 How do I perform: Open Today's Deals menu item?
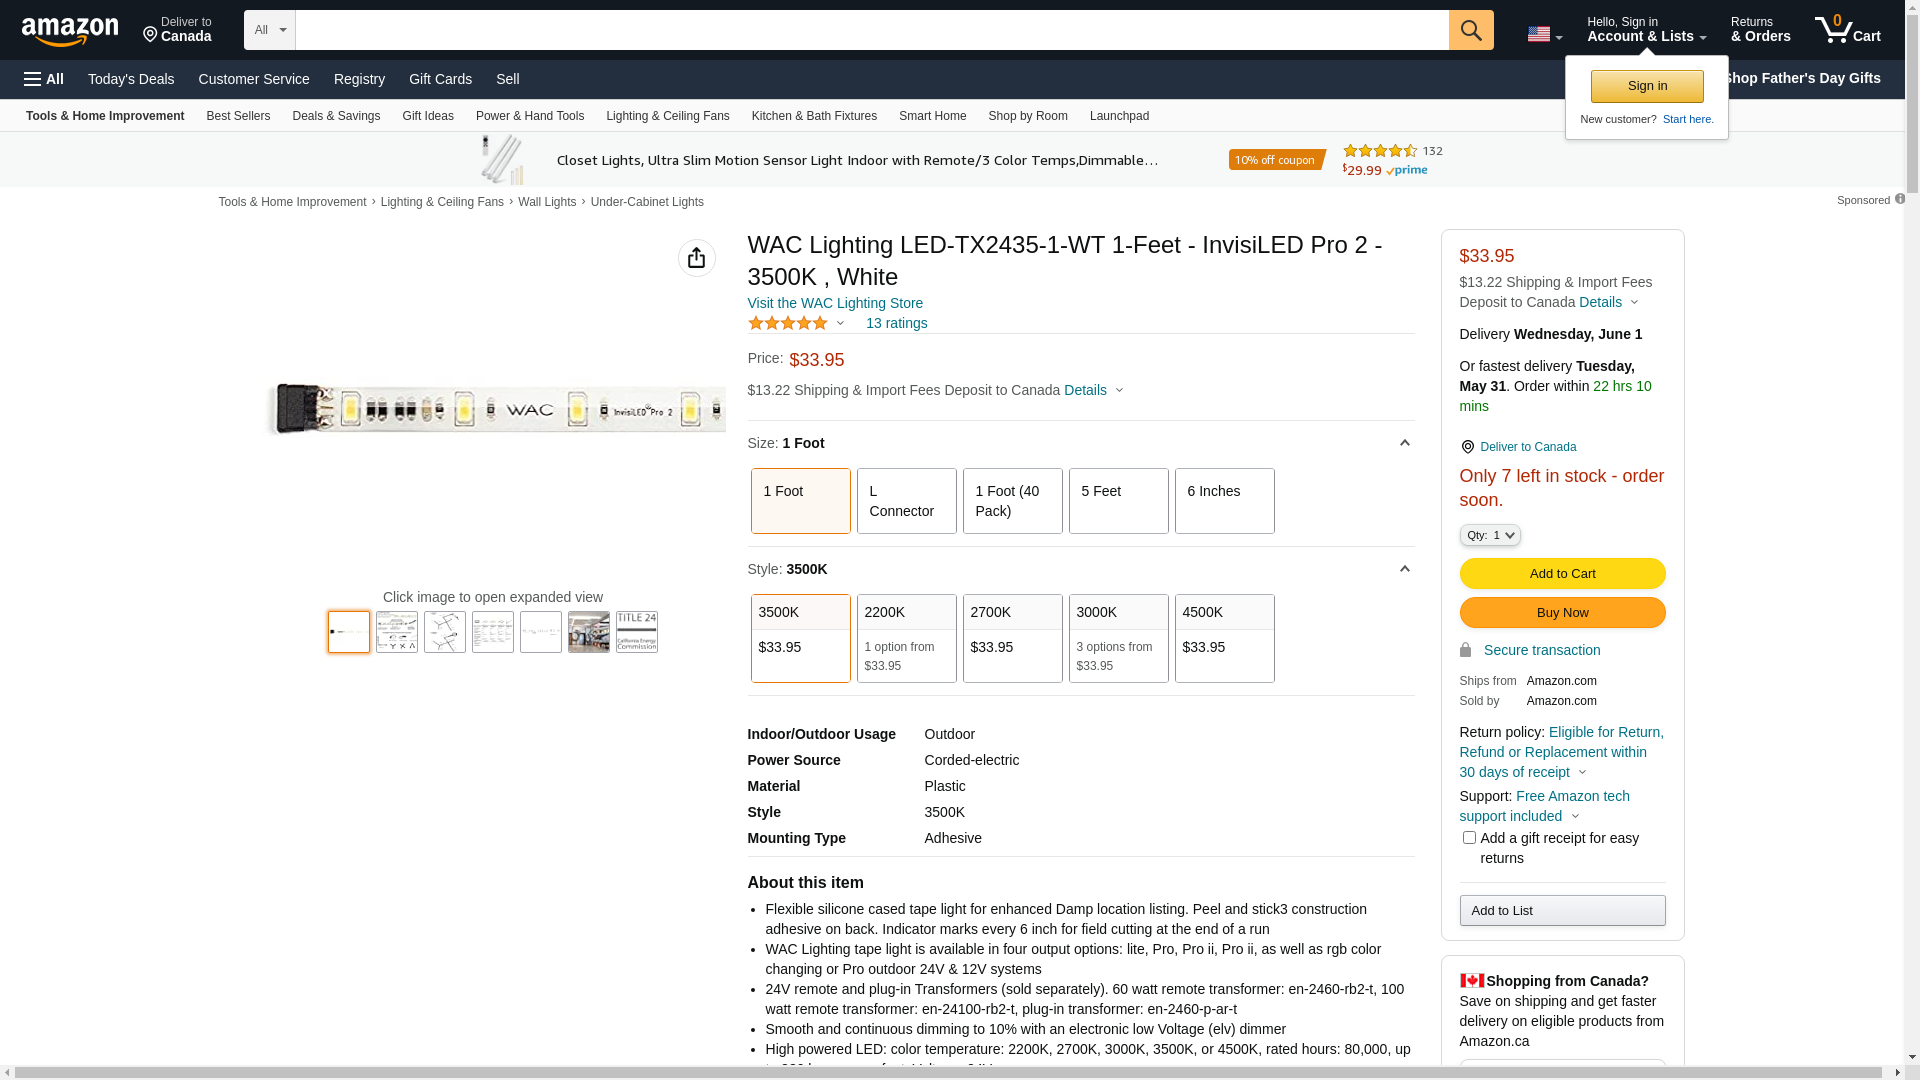pyautogui.click(x=131, y=79)
